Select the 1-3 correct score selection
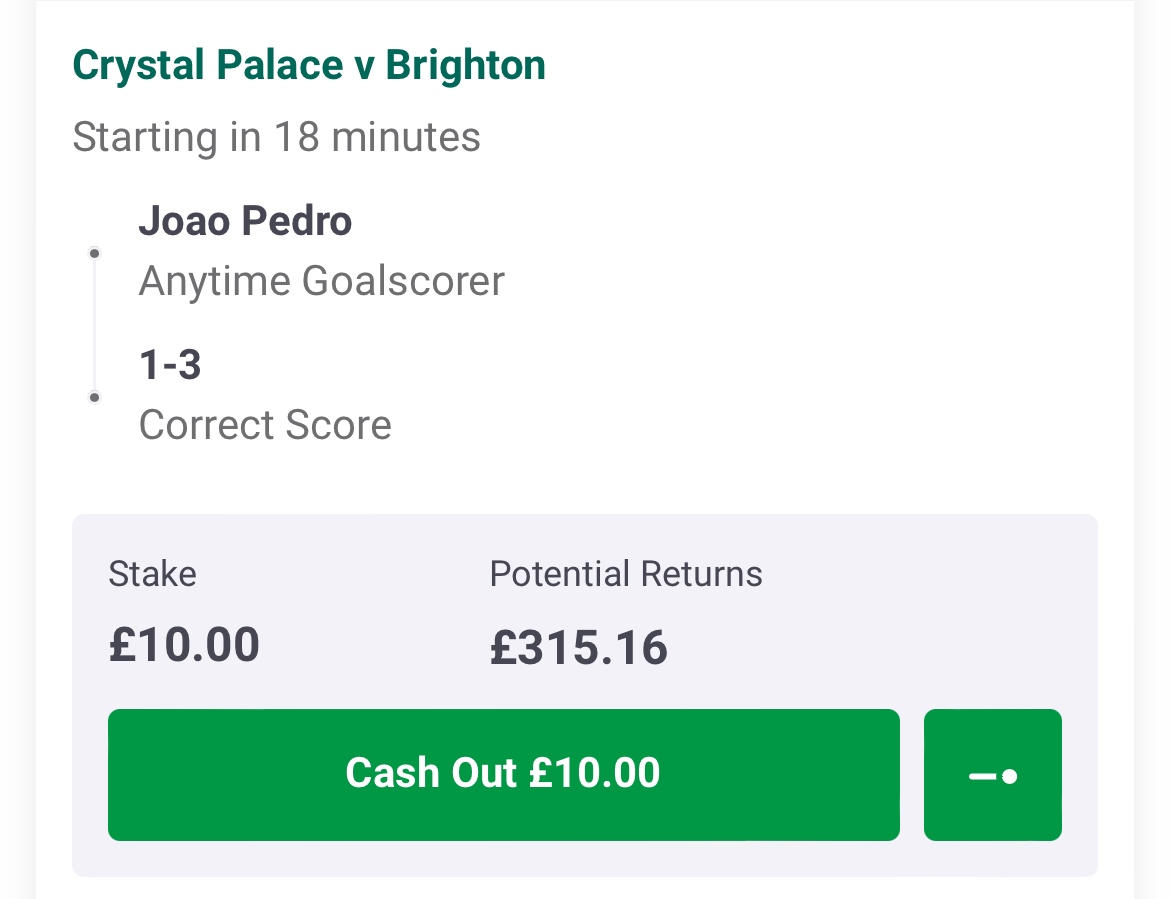 coord(170,365)
